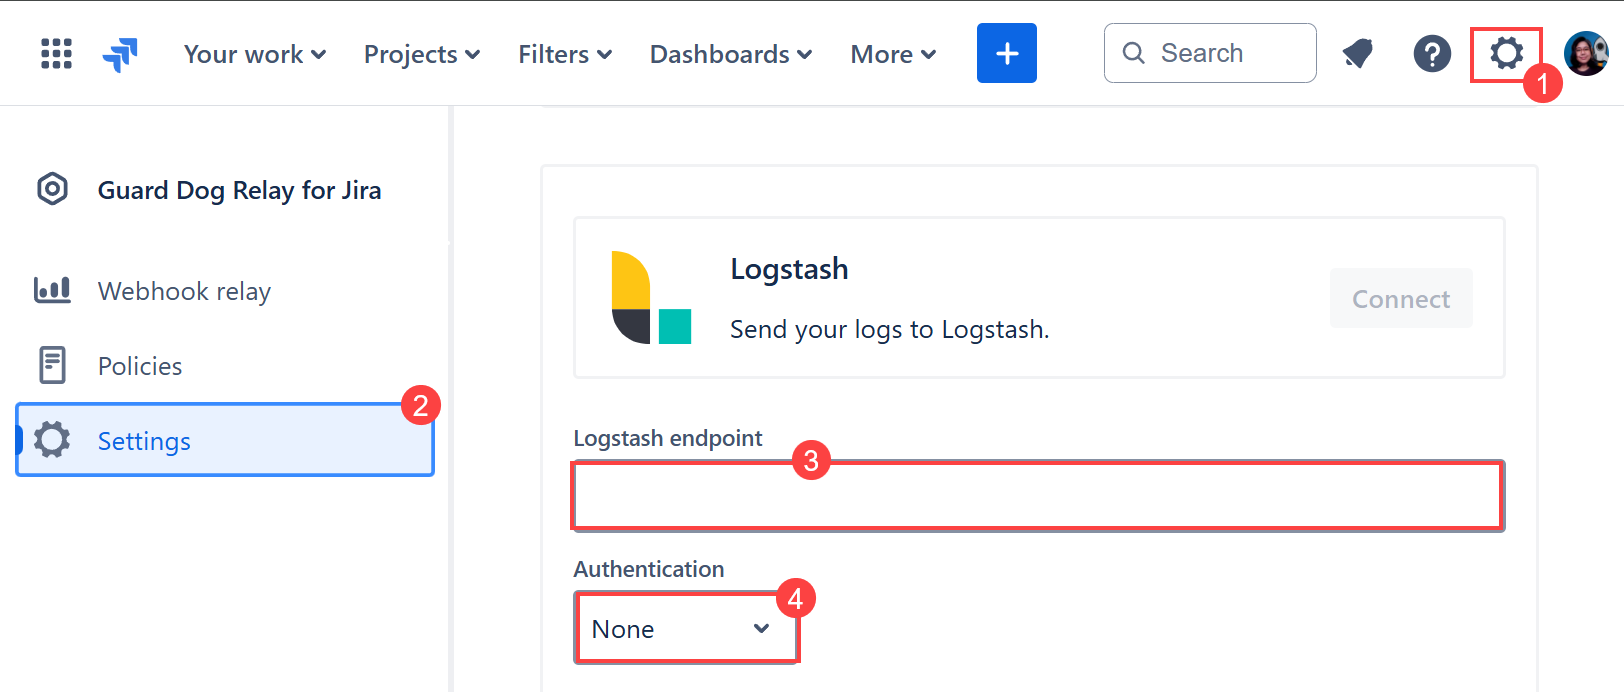Click the search magnifier icon

click(x=1133, y=53)
